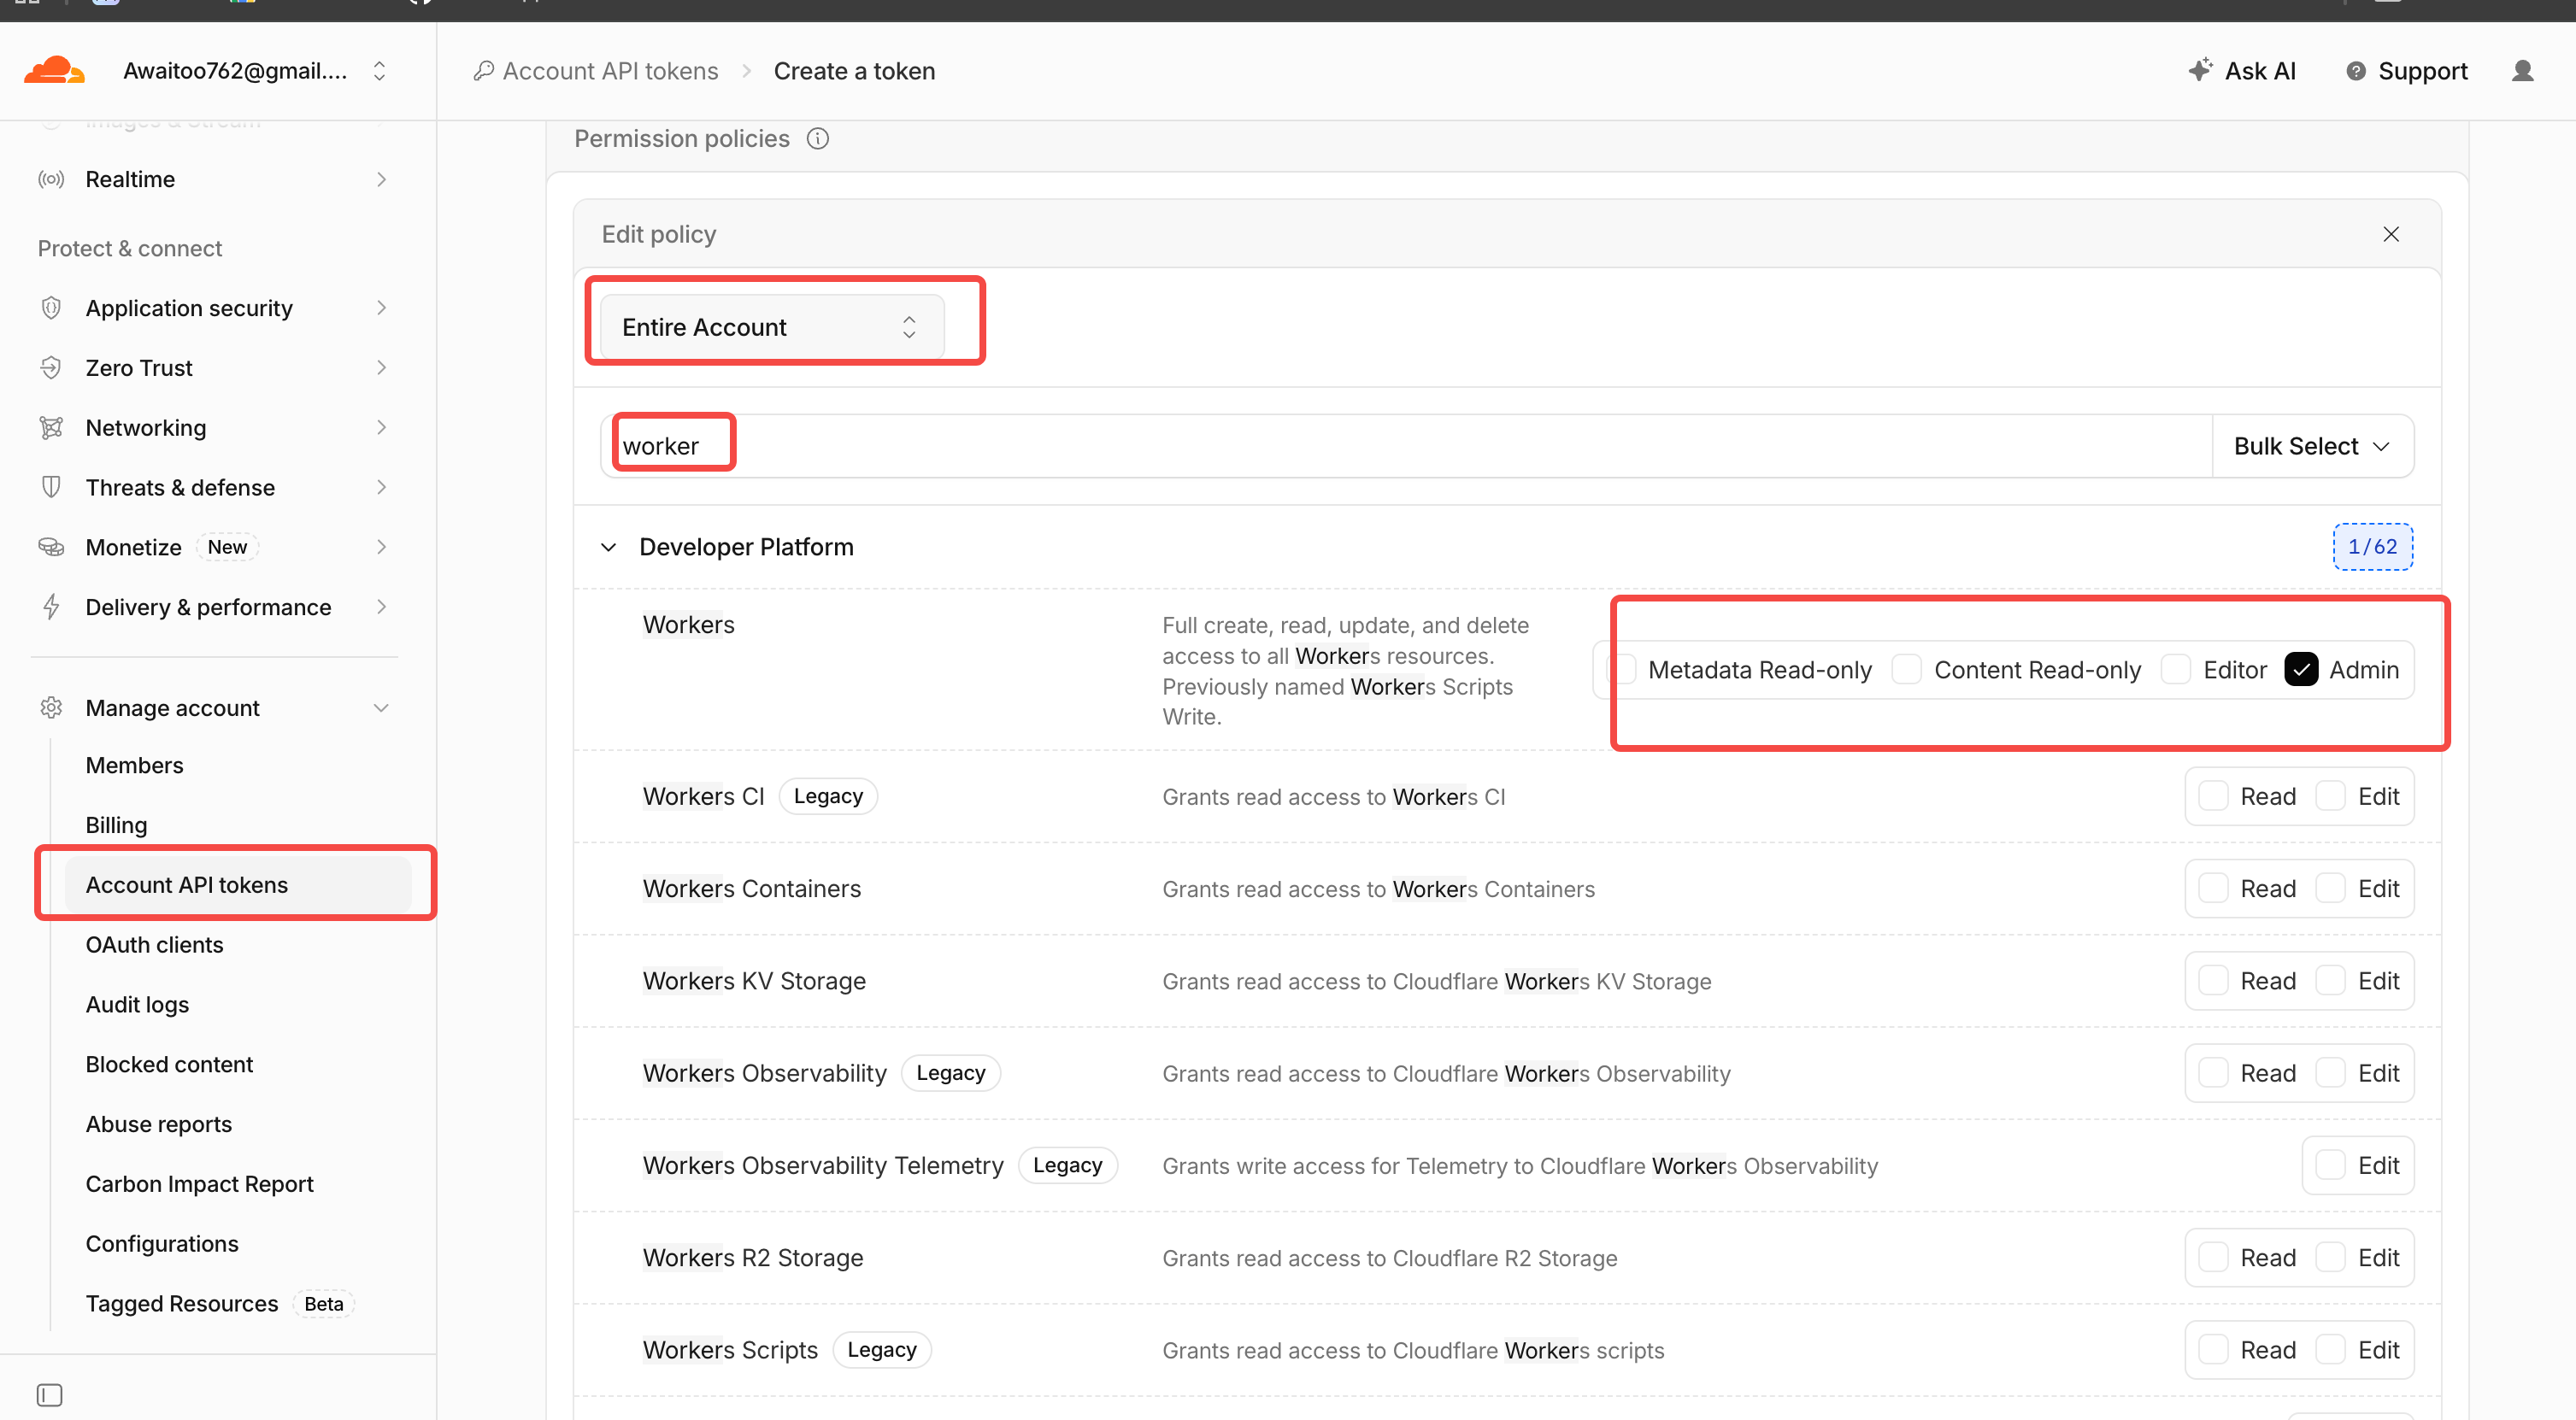Collapse the Developer Platform section
2576x1420 pixels.
pos(608,547)
